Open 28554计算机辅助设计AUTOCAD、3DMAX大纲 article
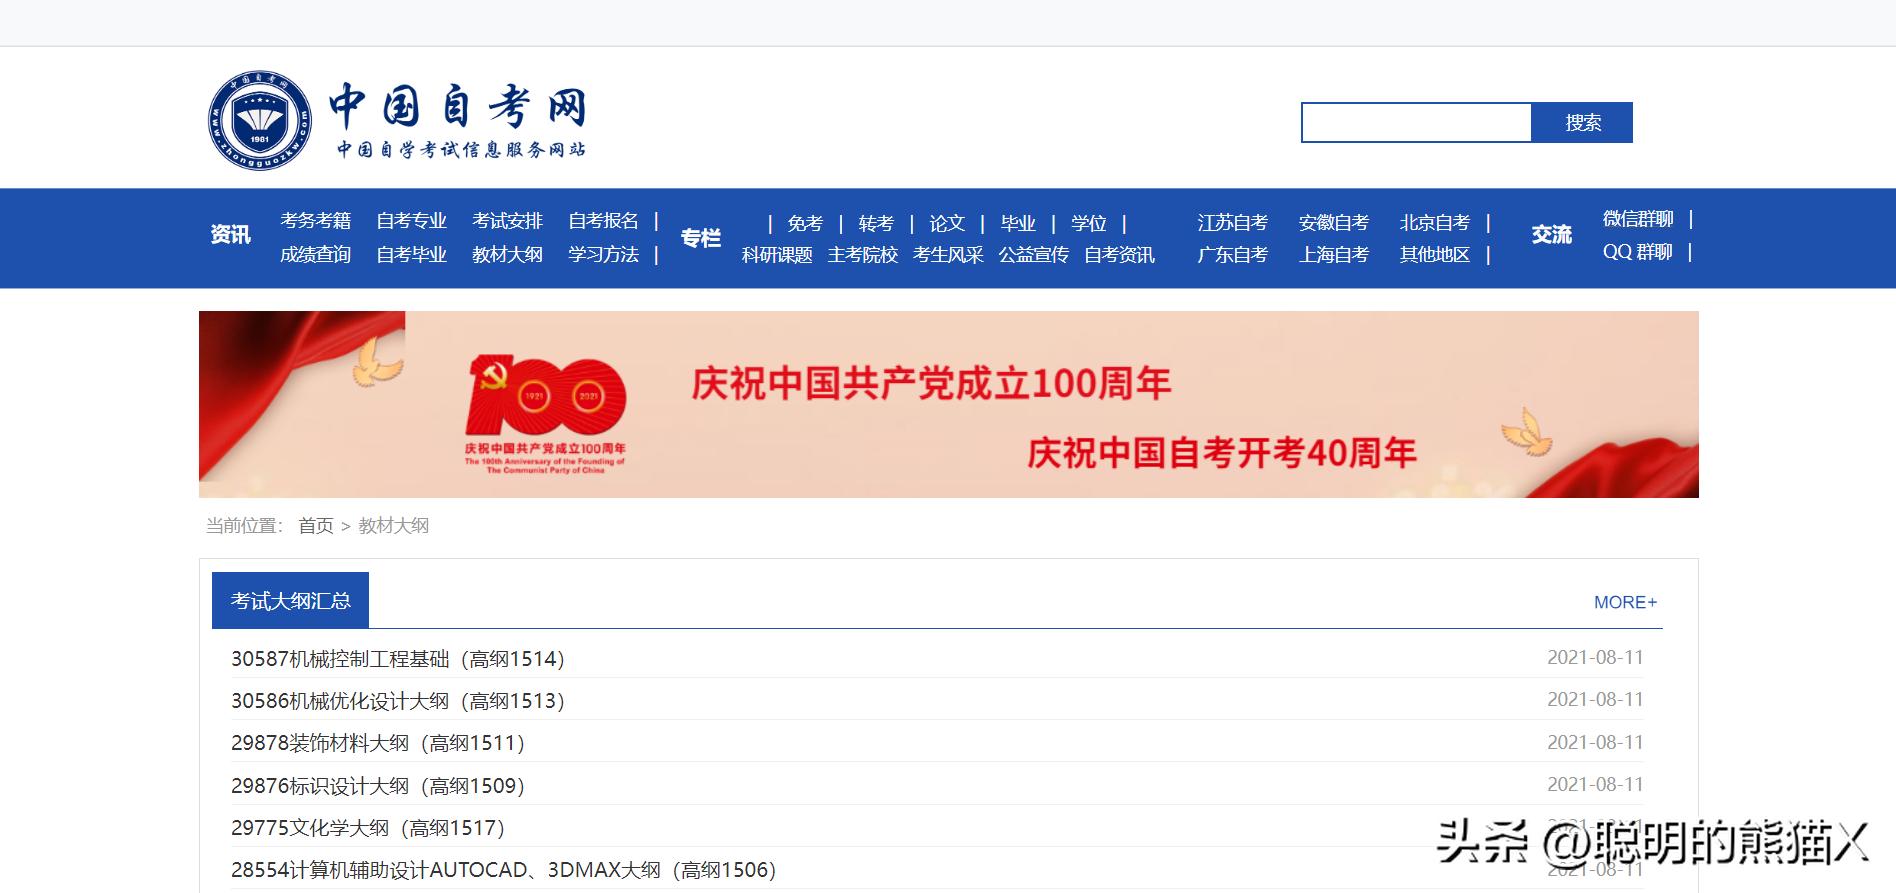 coord(504,870)
